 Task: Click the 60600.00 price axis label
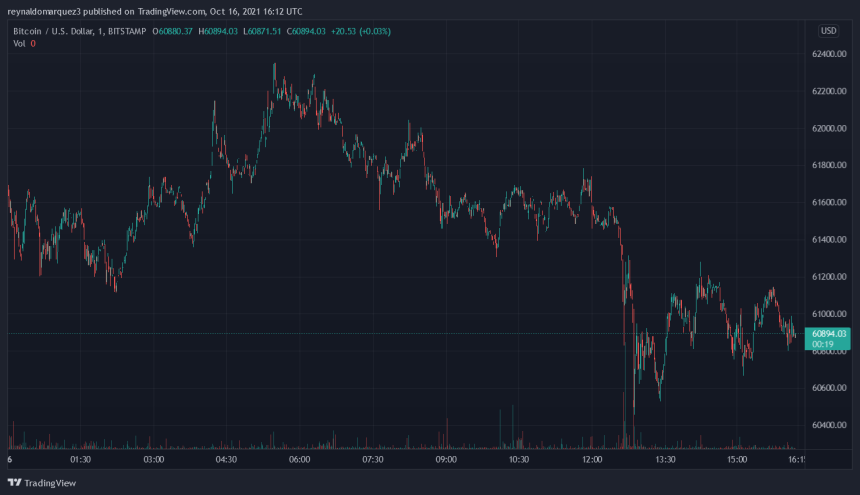click(x=829, y=388)
